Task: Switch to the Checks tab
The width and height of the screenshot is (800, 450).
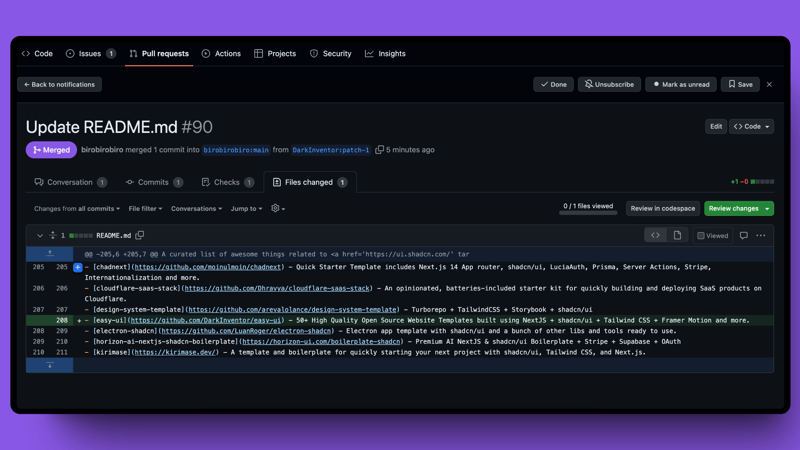Action: coord(227,182)
